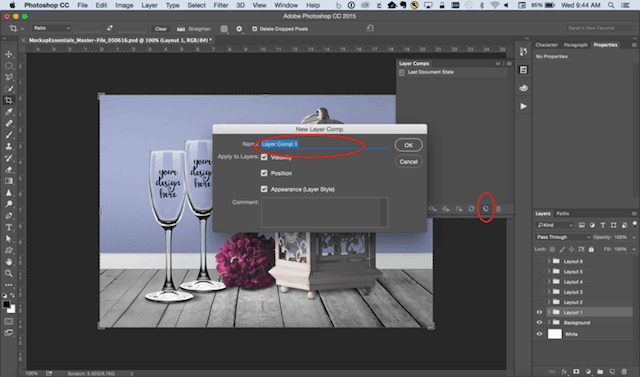Toggle Delete Cropped Pixels checkbox
Image resolution: width=640 pixels, height=377 pixels.
click(255, 29)
